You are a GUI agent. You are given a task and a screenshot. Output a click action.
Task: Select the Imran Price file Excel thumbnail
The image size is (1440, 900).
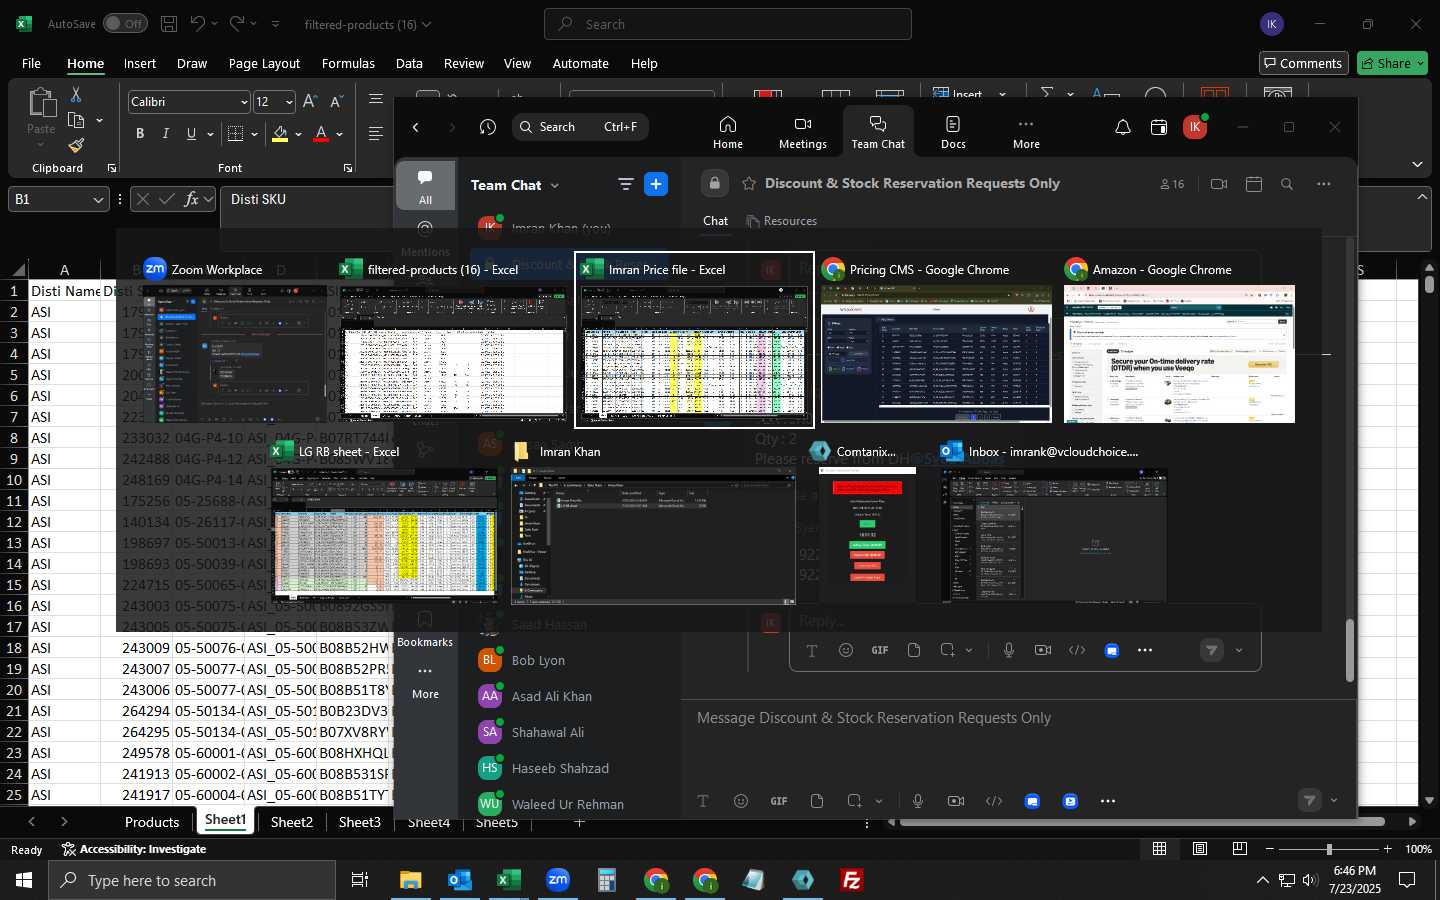[695, 340]
